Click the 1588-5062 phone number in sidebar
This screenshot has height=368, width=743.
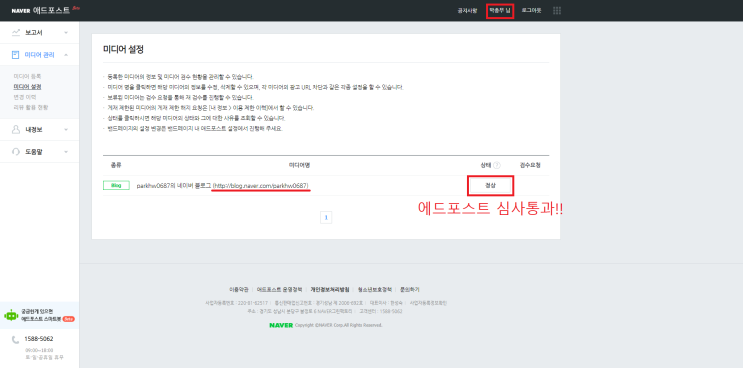click(39, 339)
